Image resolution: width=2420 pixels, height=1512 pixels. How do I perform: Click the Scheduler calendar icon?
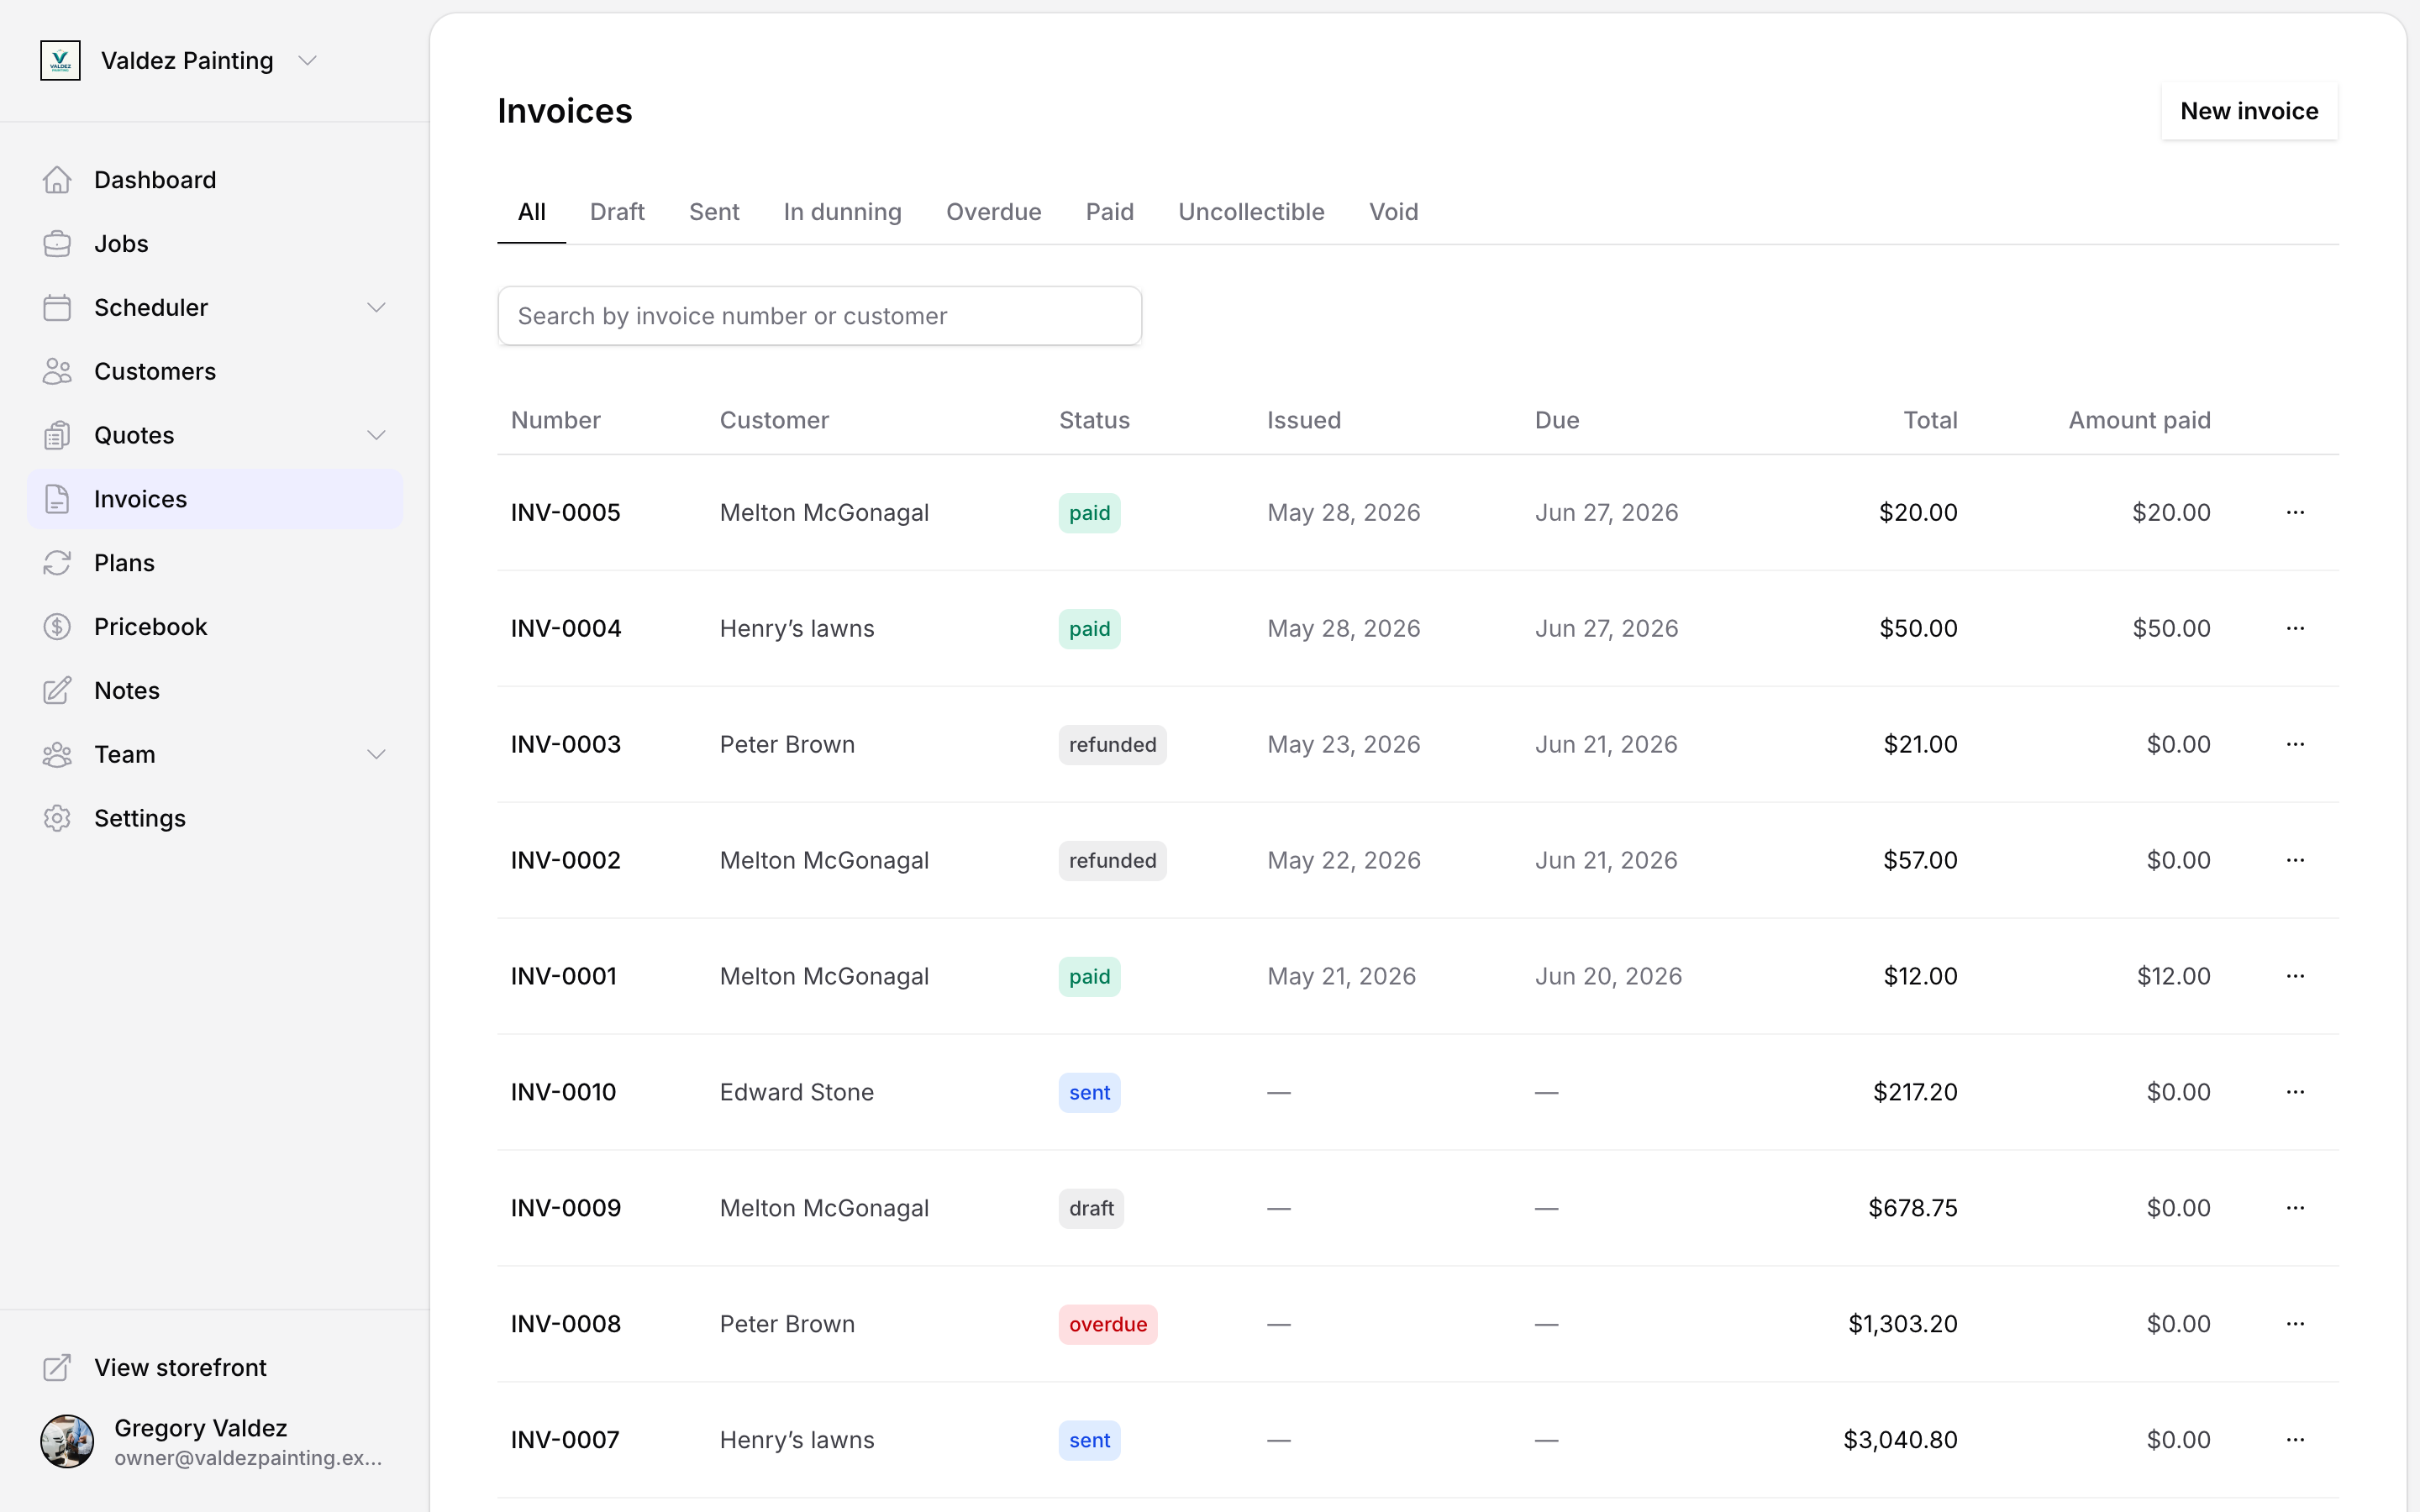click(x=57, y=308)
